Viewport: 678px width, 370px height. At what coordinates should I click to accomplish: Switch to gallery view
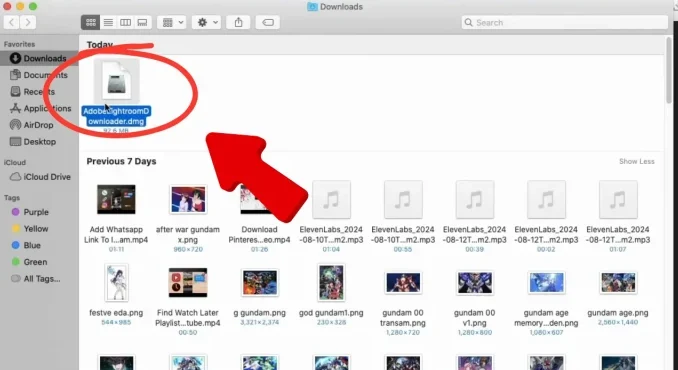tap(142, 22)
